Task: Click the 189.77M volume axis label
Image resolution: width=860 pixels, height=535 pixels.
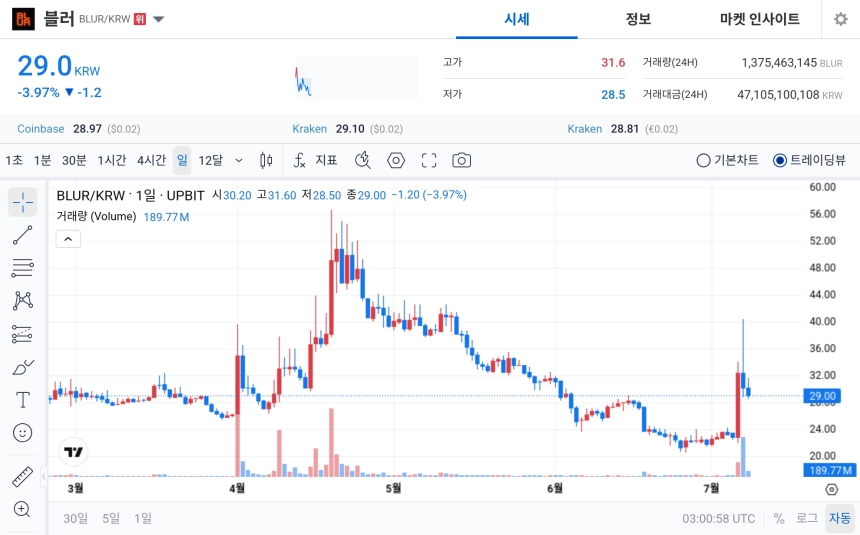Action: coord(830,470)
